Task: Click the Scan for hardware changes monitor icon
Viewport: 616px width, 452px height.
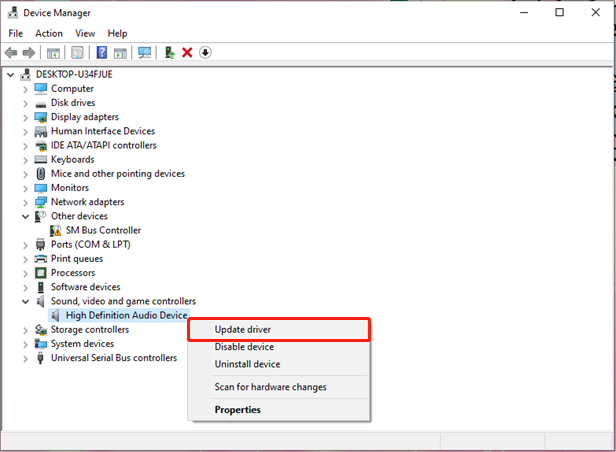Action: point(145,53)
